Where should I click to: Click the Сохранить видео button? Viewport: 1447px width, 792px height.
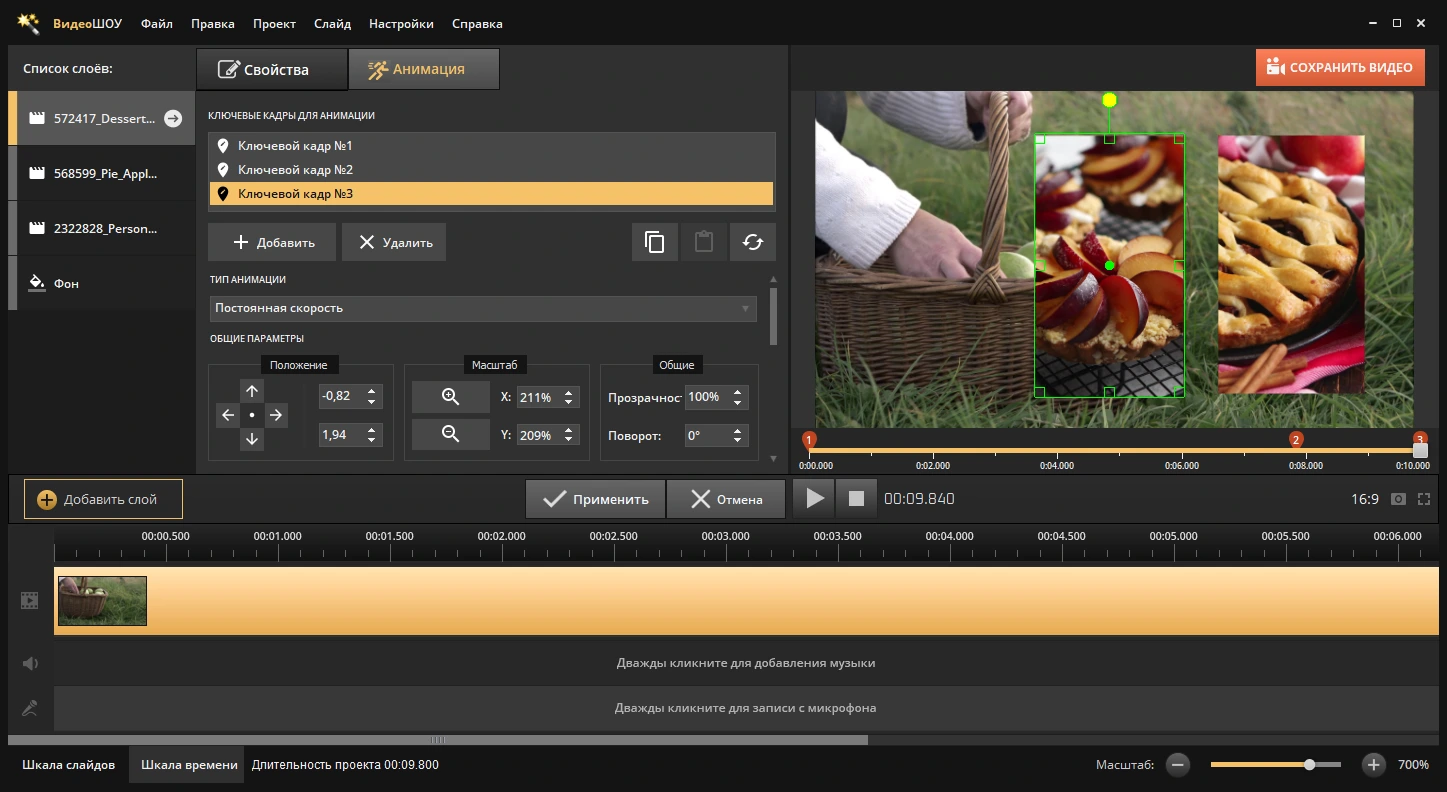pyautogui.click(x=1341, y=67)
